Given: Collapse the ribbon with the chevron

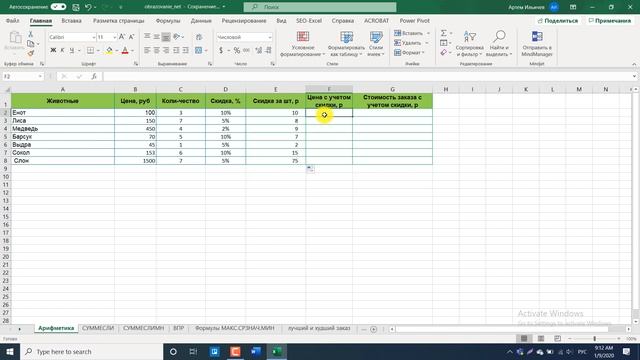Looking at the screenshot, I should (634, 64).
